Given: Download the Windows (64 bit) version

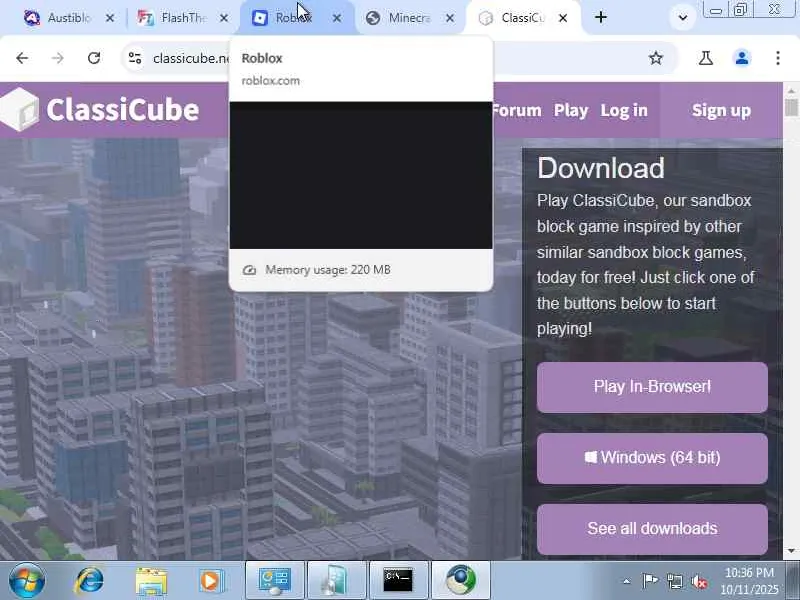Looking at the screenshot, I should (x=652, y=458).
